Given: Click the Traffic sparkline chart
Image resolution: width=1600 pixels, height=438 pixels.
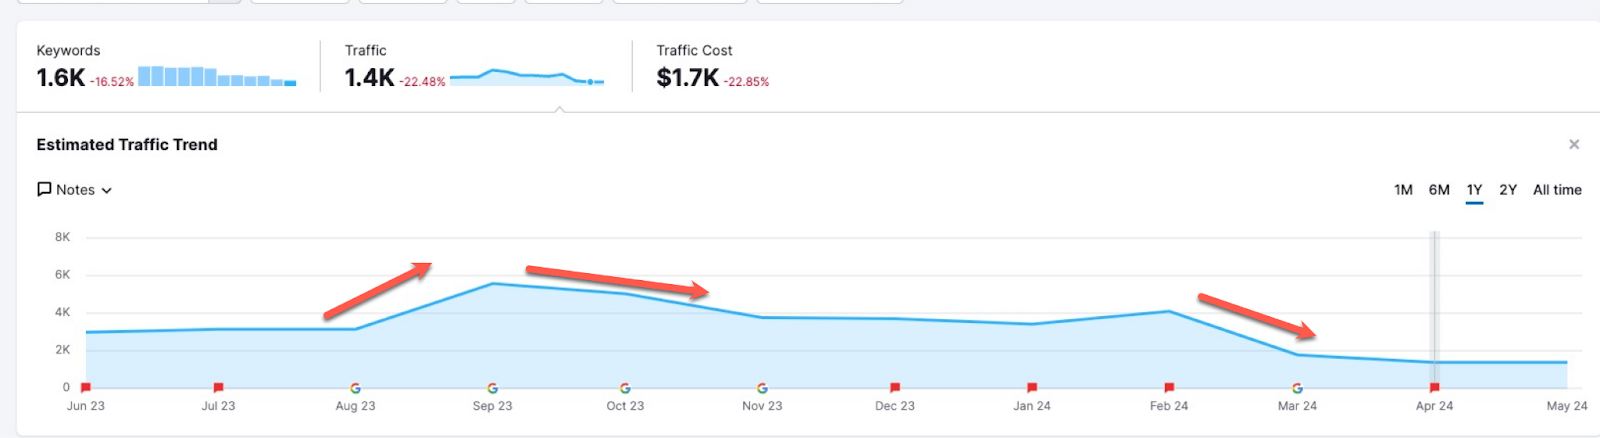Looking at the screenshot, I should pyautogui.click(x=527, y=77).
